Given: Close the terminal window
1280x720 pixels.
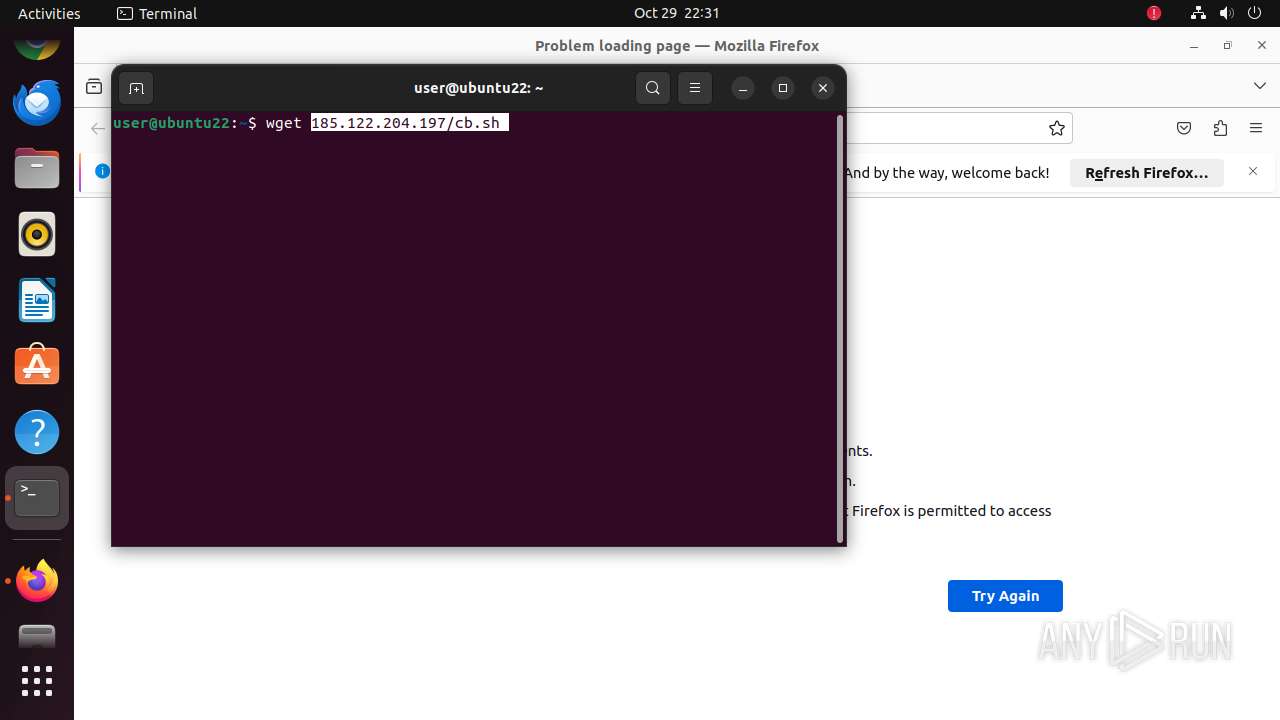Looking at the screenshot, I should click(823, 88).
